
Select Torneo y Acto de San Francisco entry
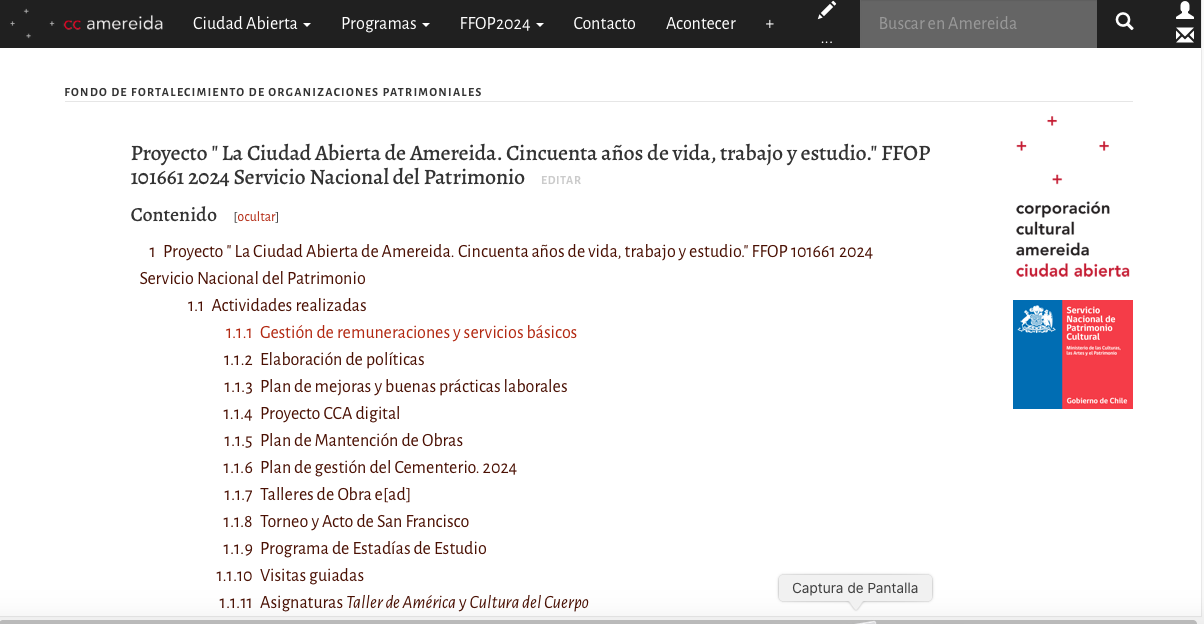click(364, 522)
